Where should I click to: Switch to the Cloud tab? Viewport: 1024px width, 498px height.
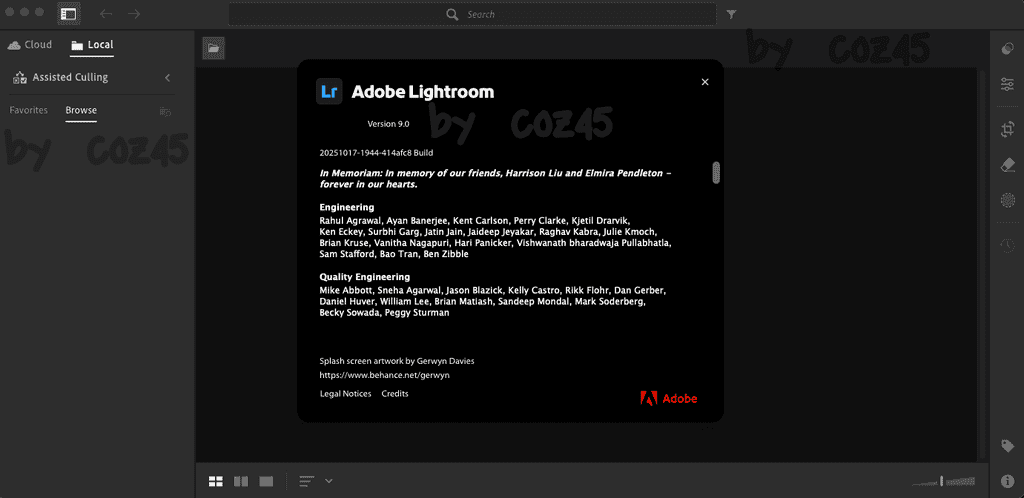(x=30, y=44)
